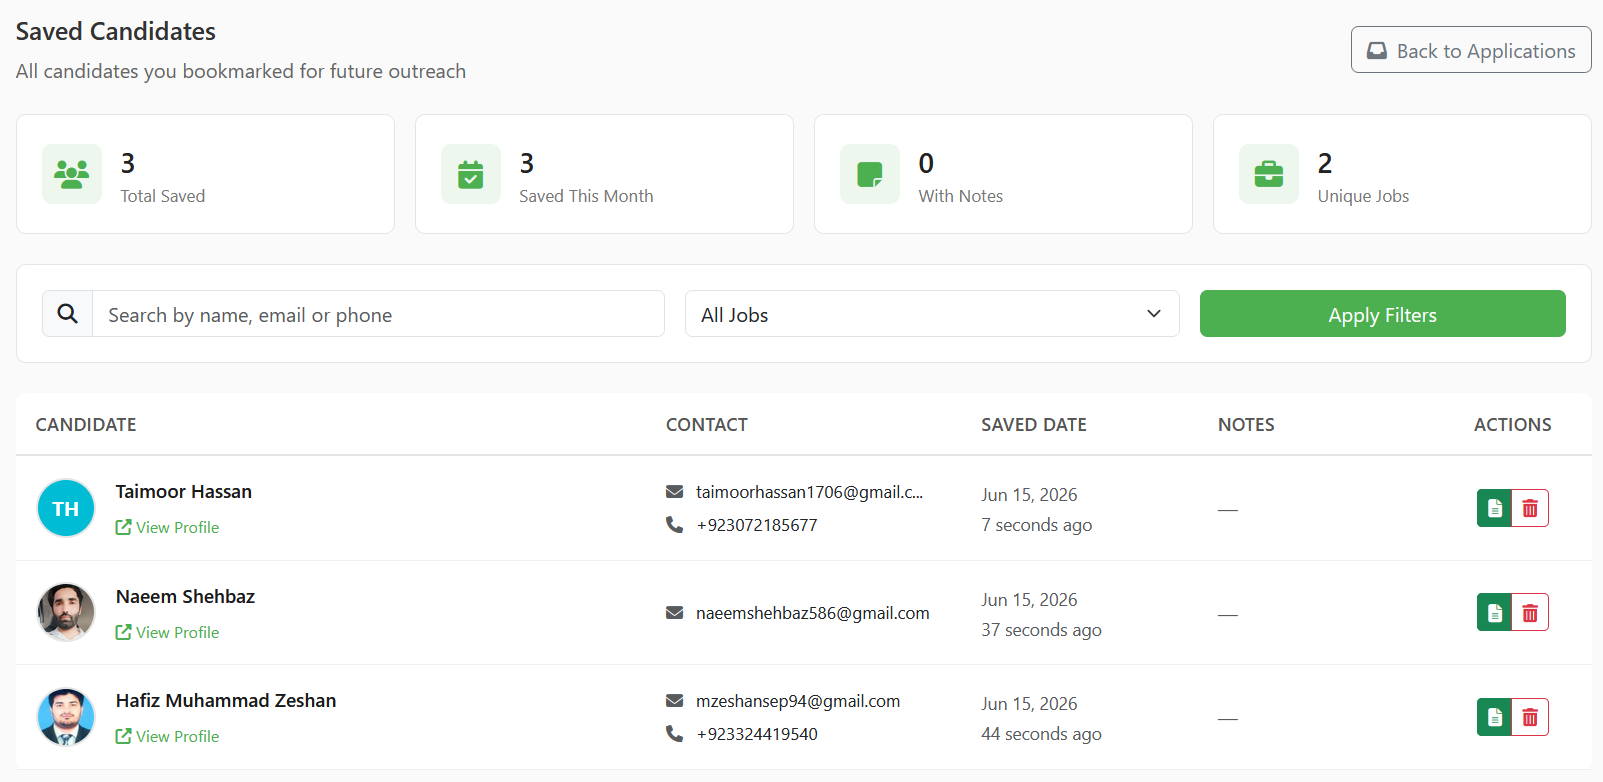This screenshot has width=1603, height=782.
Task: Click the Unique Jobs briefcase icon
Action: (1268, 174)
